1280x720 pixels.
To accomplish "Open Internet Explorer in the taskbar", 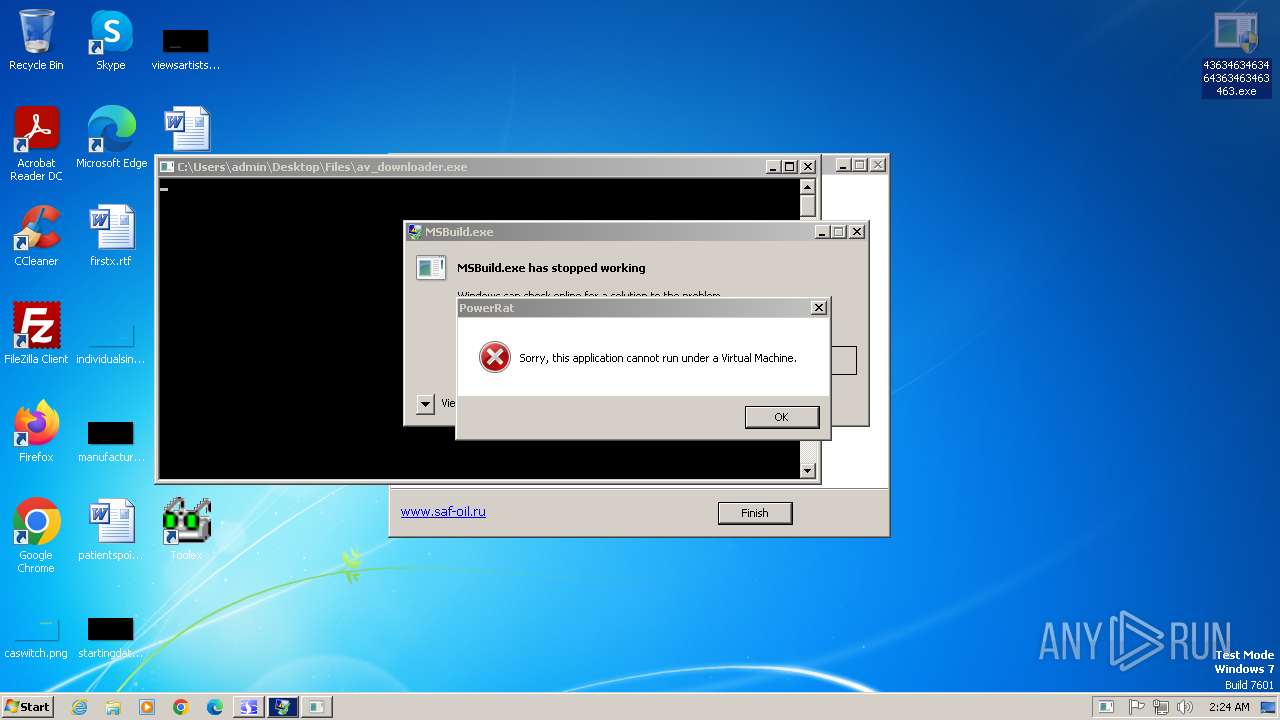I will coord(79,707).
